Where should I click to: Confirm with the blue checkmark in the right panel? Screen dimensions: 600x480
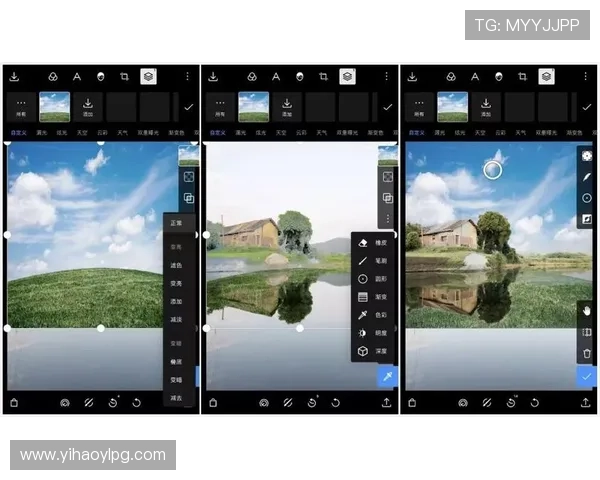point(587,376)
